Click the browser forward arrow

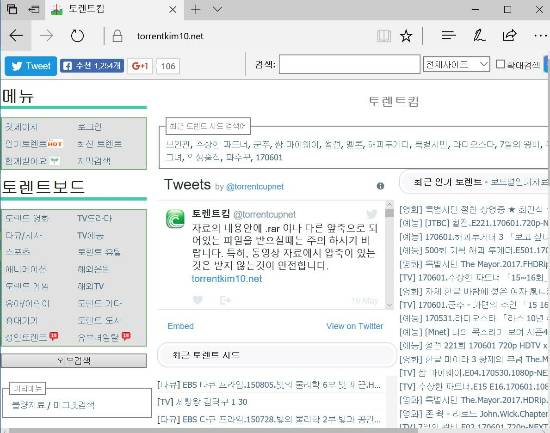point(46,35)
